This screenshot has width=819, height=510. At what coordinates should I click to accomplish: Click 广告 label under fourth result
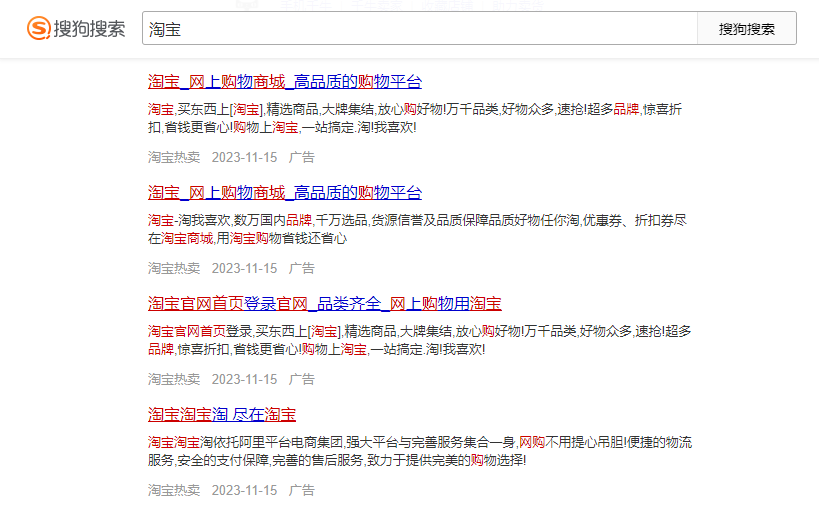[x=301, y=490]
